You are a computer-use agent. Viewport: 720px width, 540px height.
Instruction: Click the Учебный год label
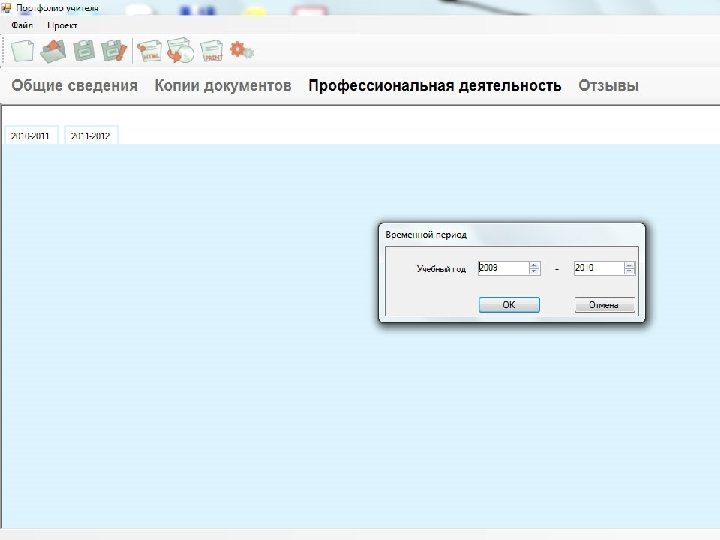tap(441, 269)
